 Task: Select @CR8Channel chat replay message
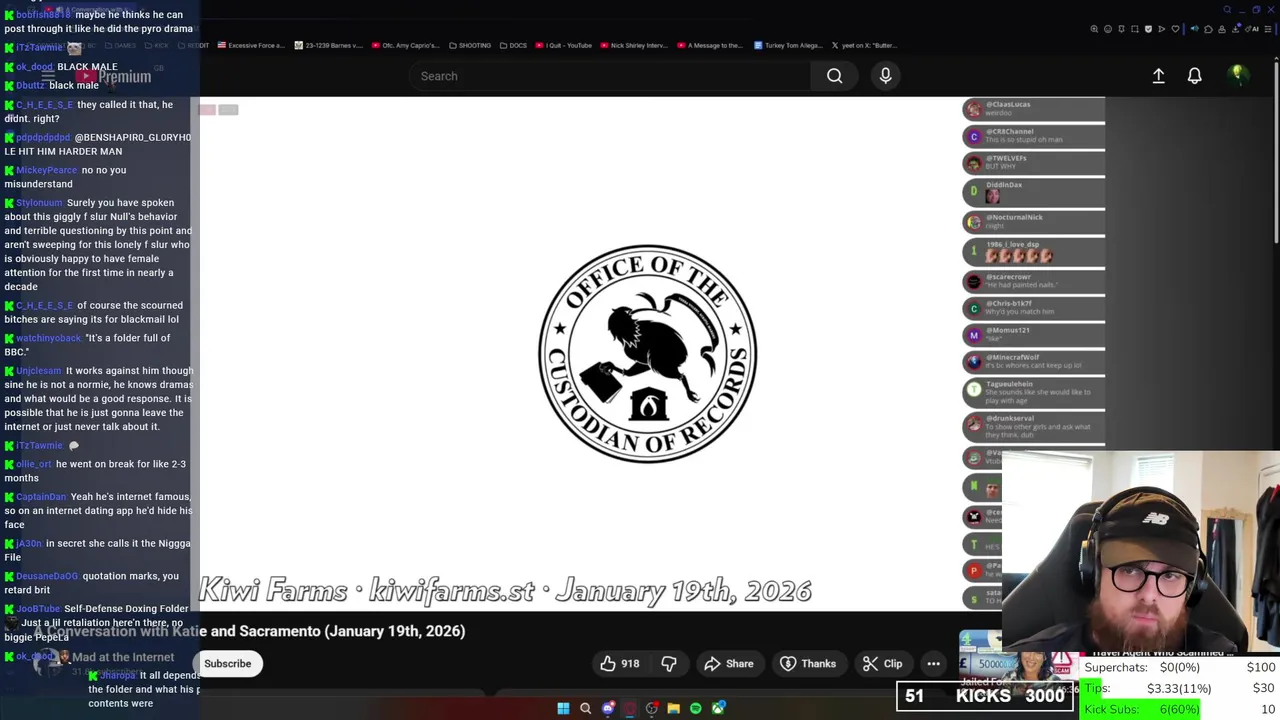1034,136
